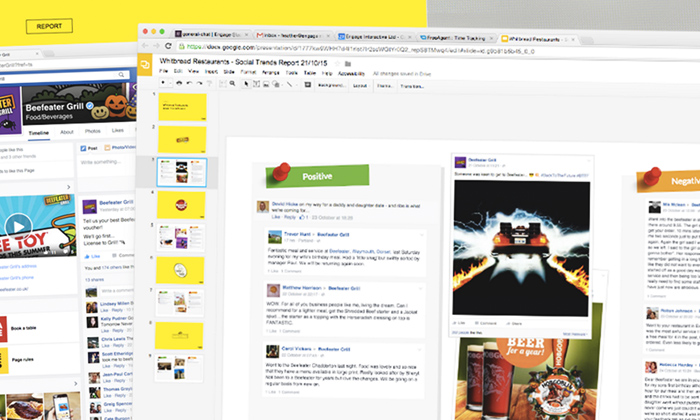
Task: Select the shape tool
Action: tap(276, 84)
